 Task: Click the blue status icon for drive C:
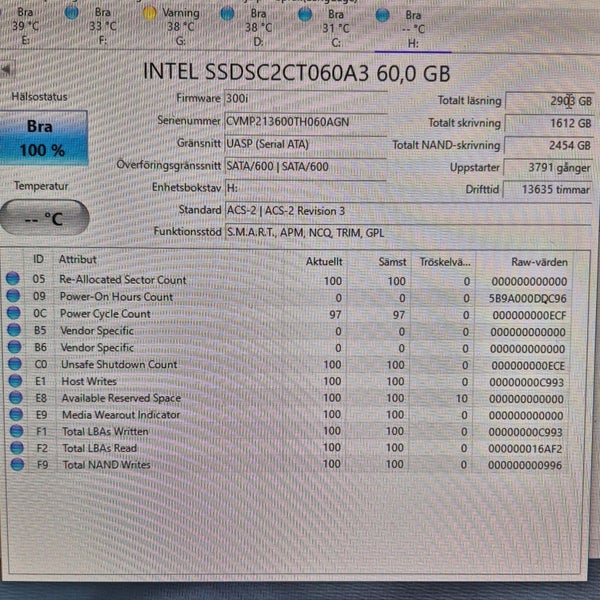305,15
